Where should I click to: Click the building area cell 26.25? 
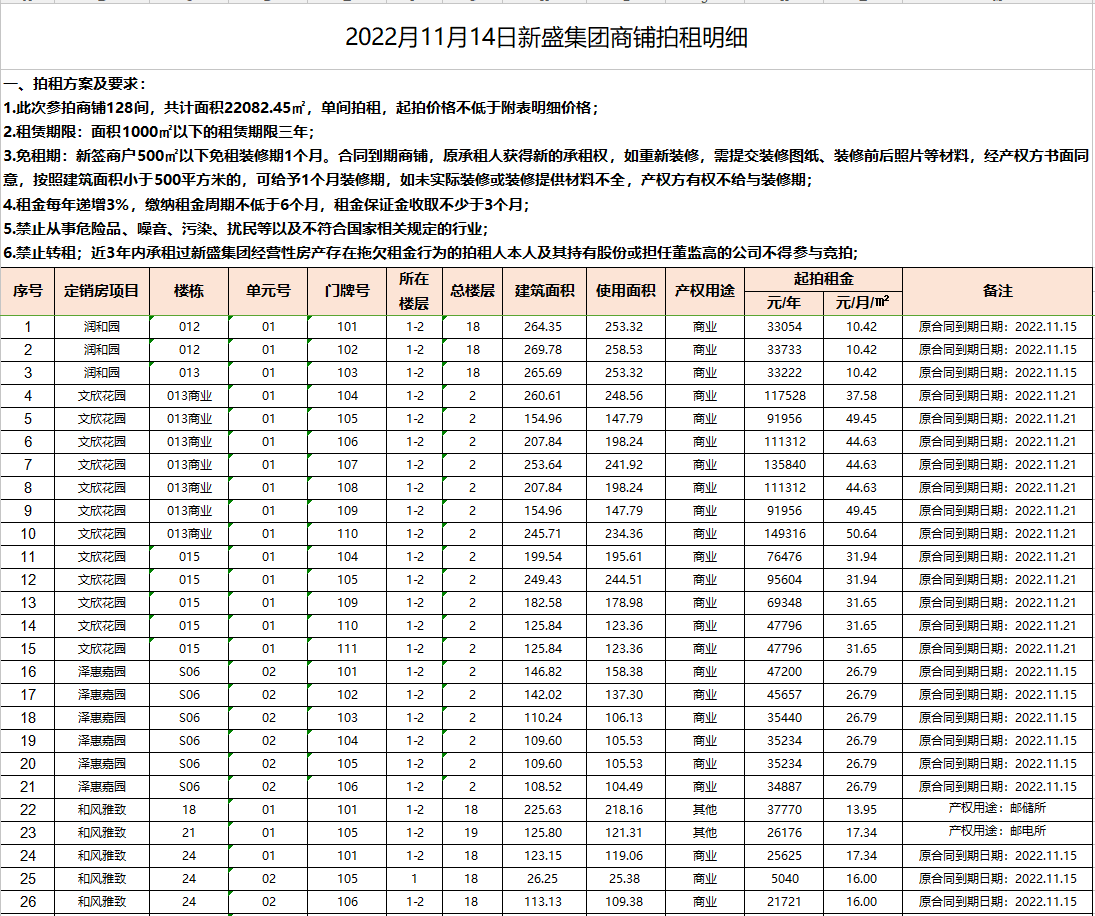544,878
